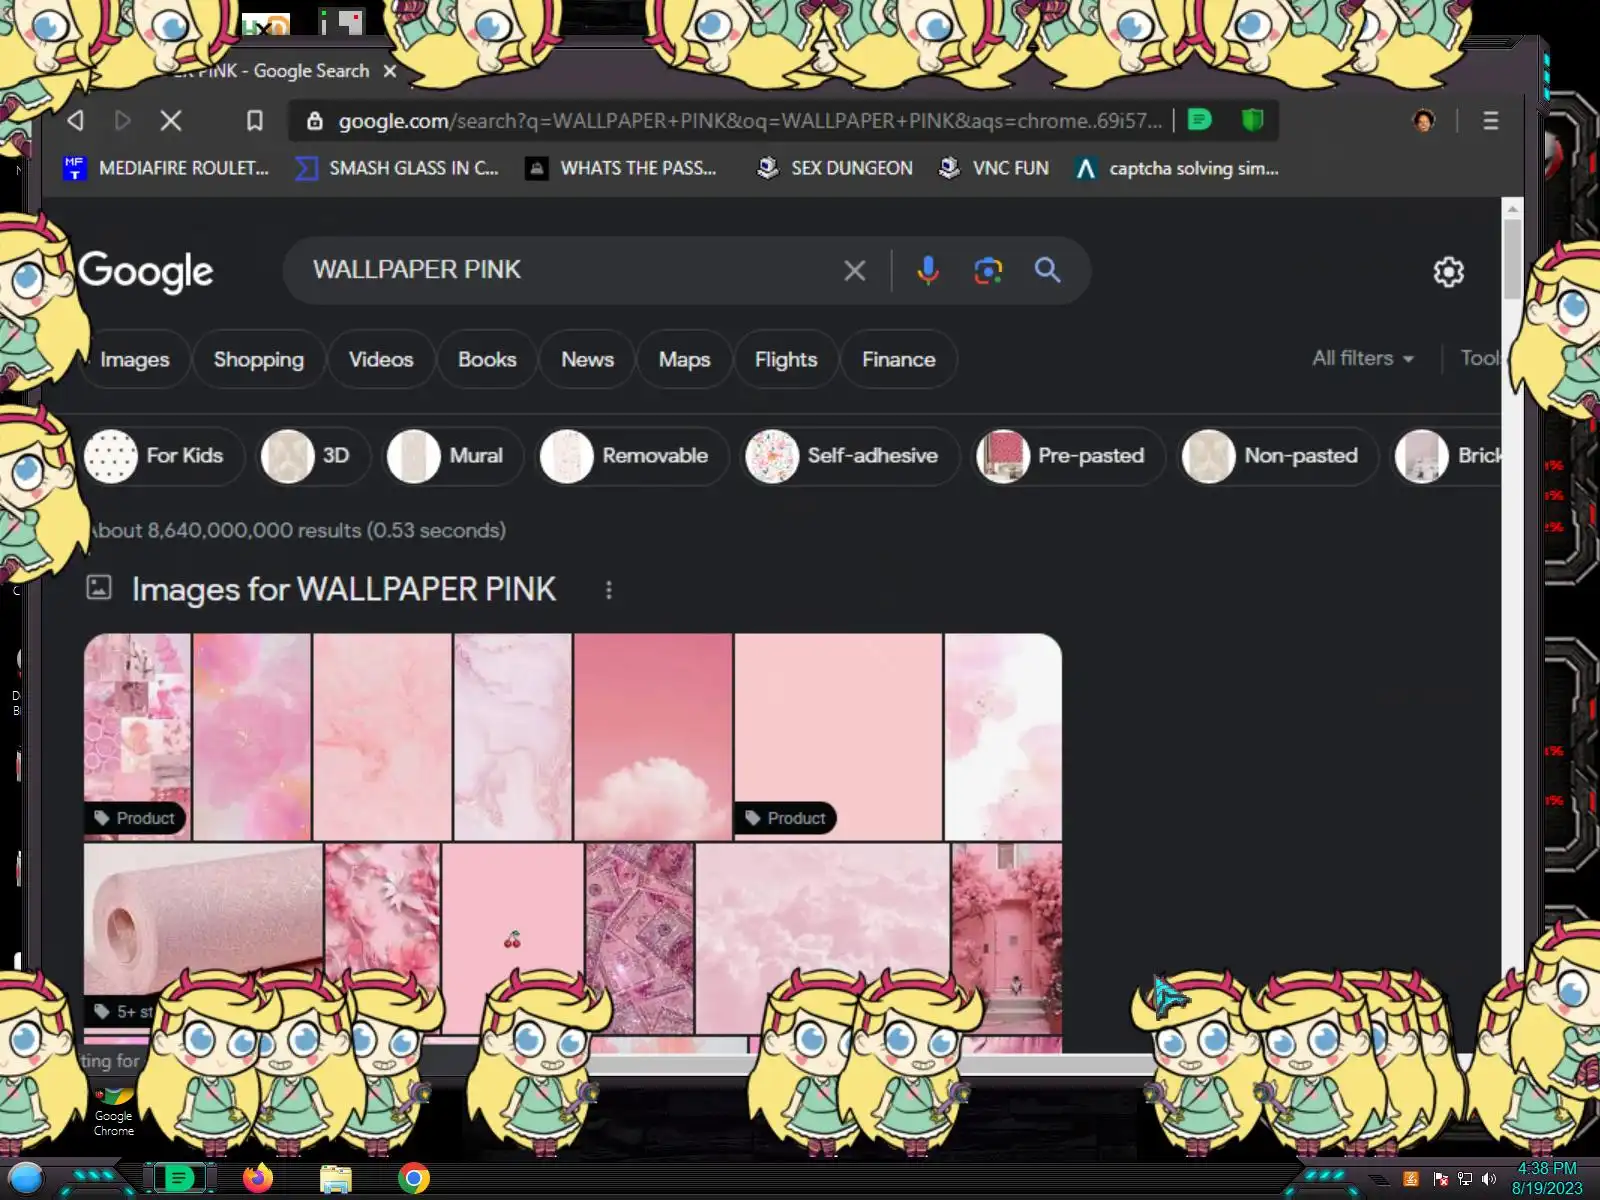Select the Removable filter chip

pyautogui.click(x=633, y=456)
